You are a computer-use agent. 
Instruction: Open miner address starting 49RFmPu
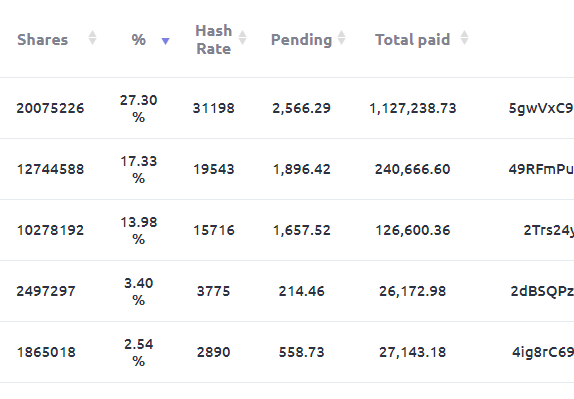[x=541, y=169]
